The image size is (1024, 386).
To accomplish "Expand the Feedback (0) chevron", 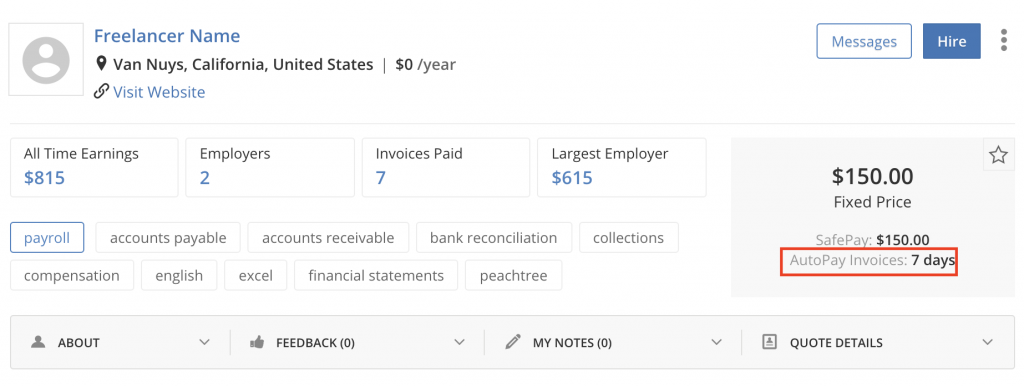I will pyautogui.click(x=460, y=342).
